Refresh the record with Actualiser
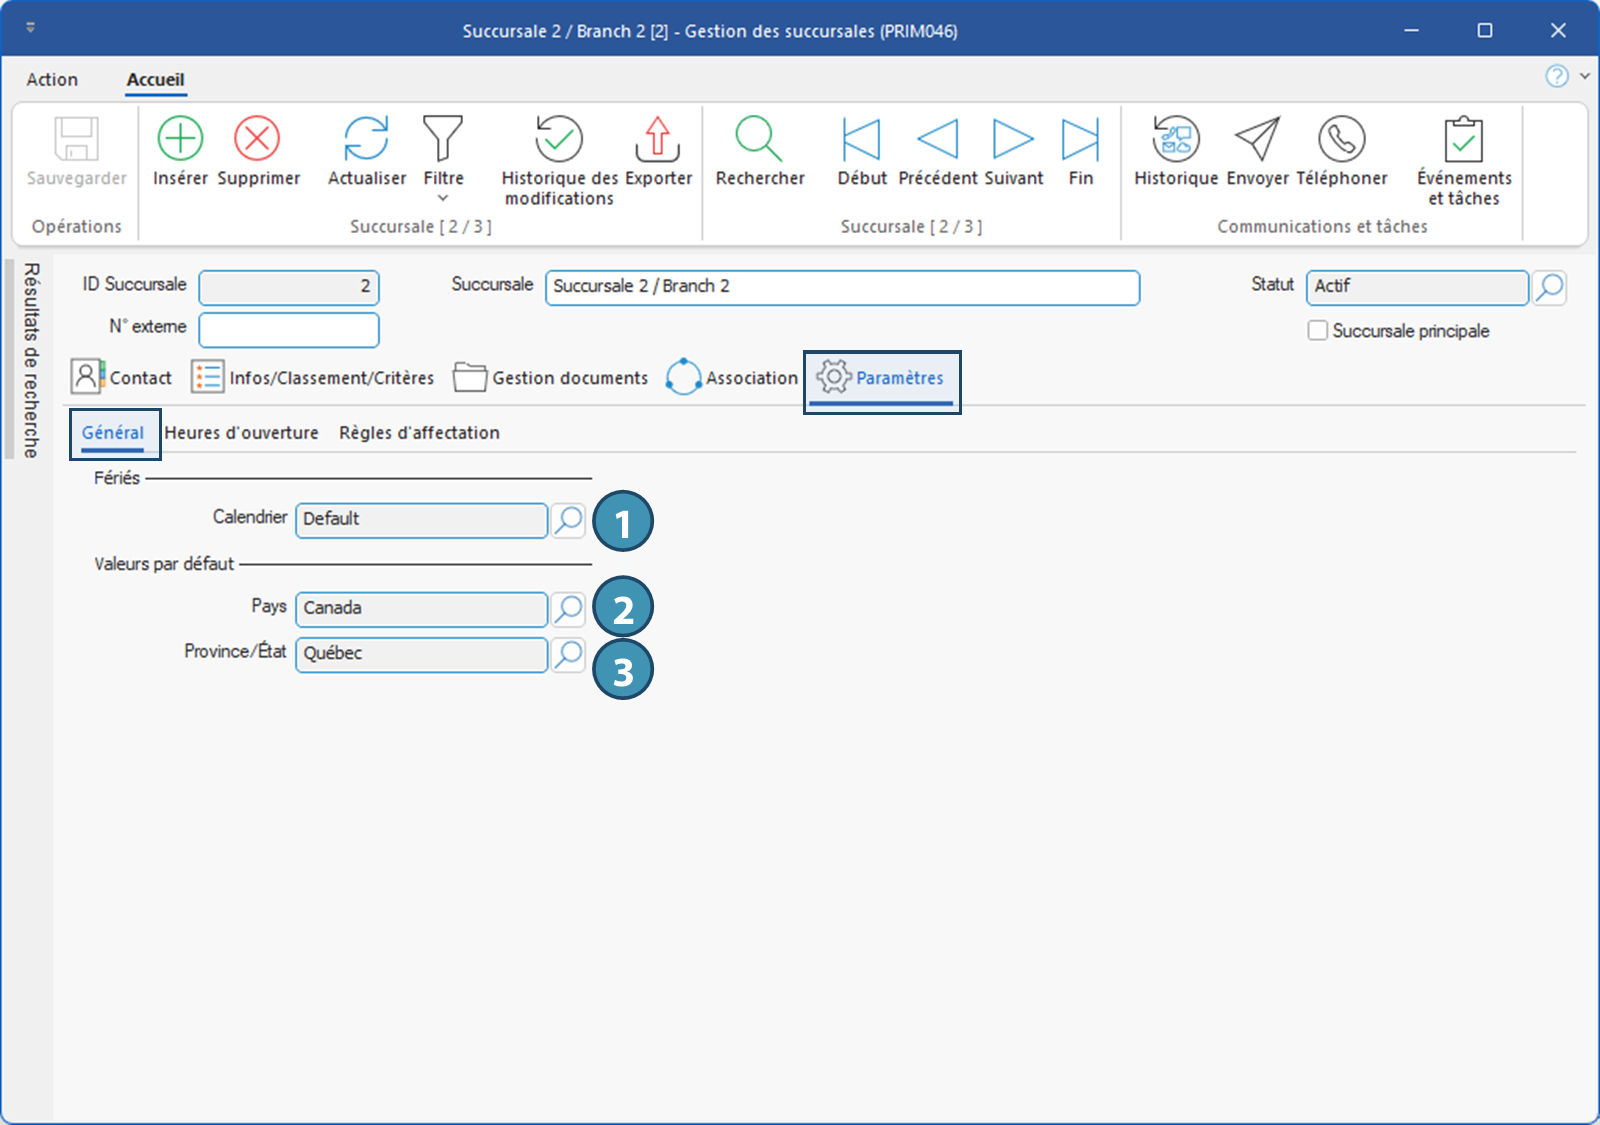Image resolution: width=1600 pixels, height=1125 pixels. [366, 139]
